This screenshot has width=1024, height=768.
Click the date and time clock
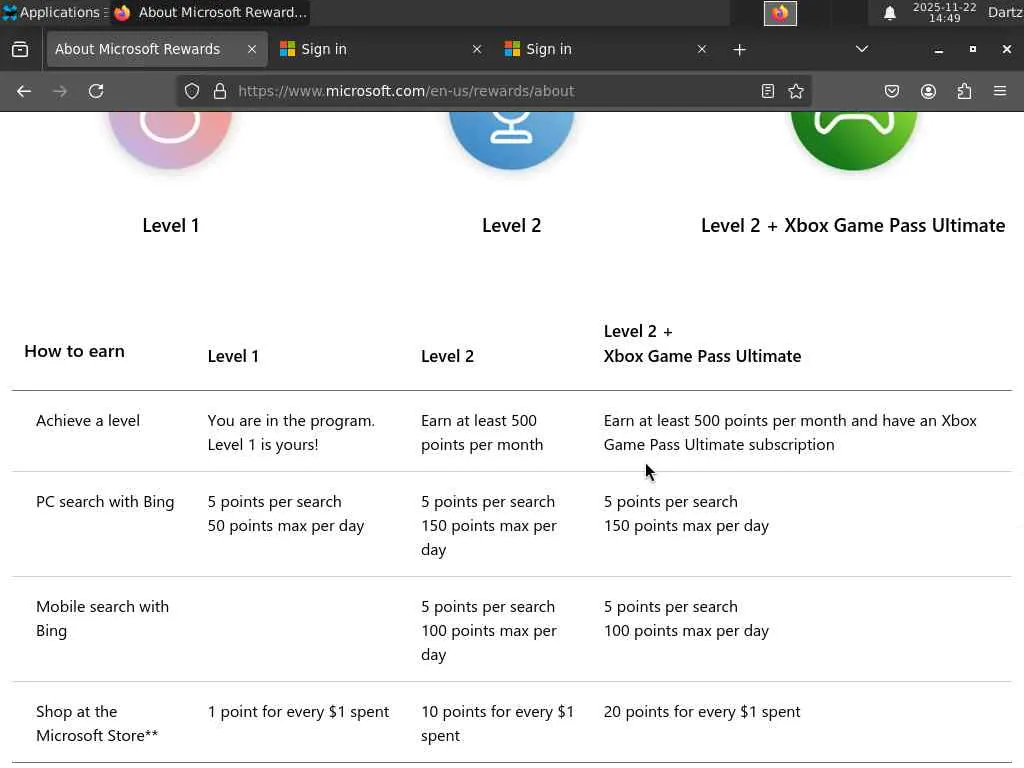(x=944, y=12)
